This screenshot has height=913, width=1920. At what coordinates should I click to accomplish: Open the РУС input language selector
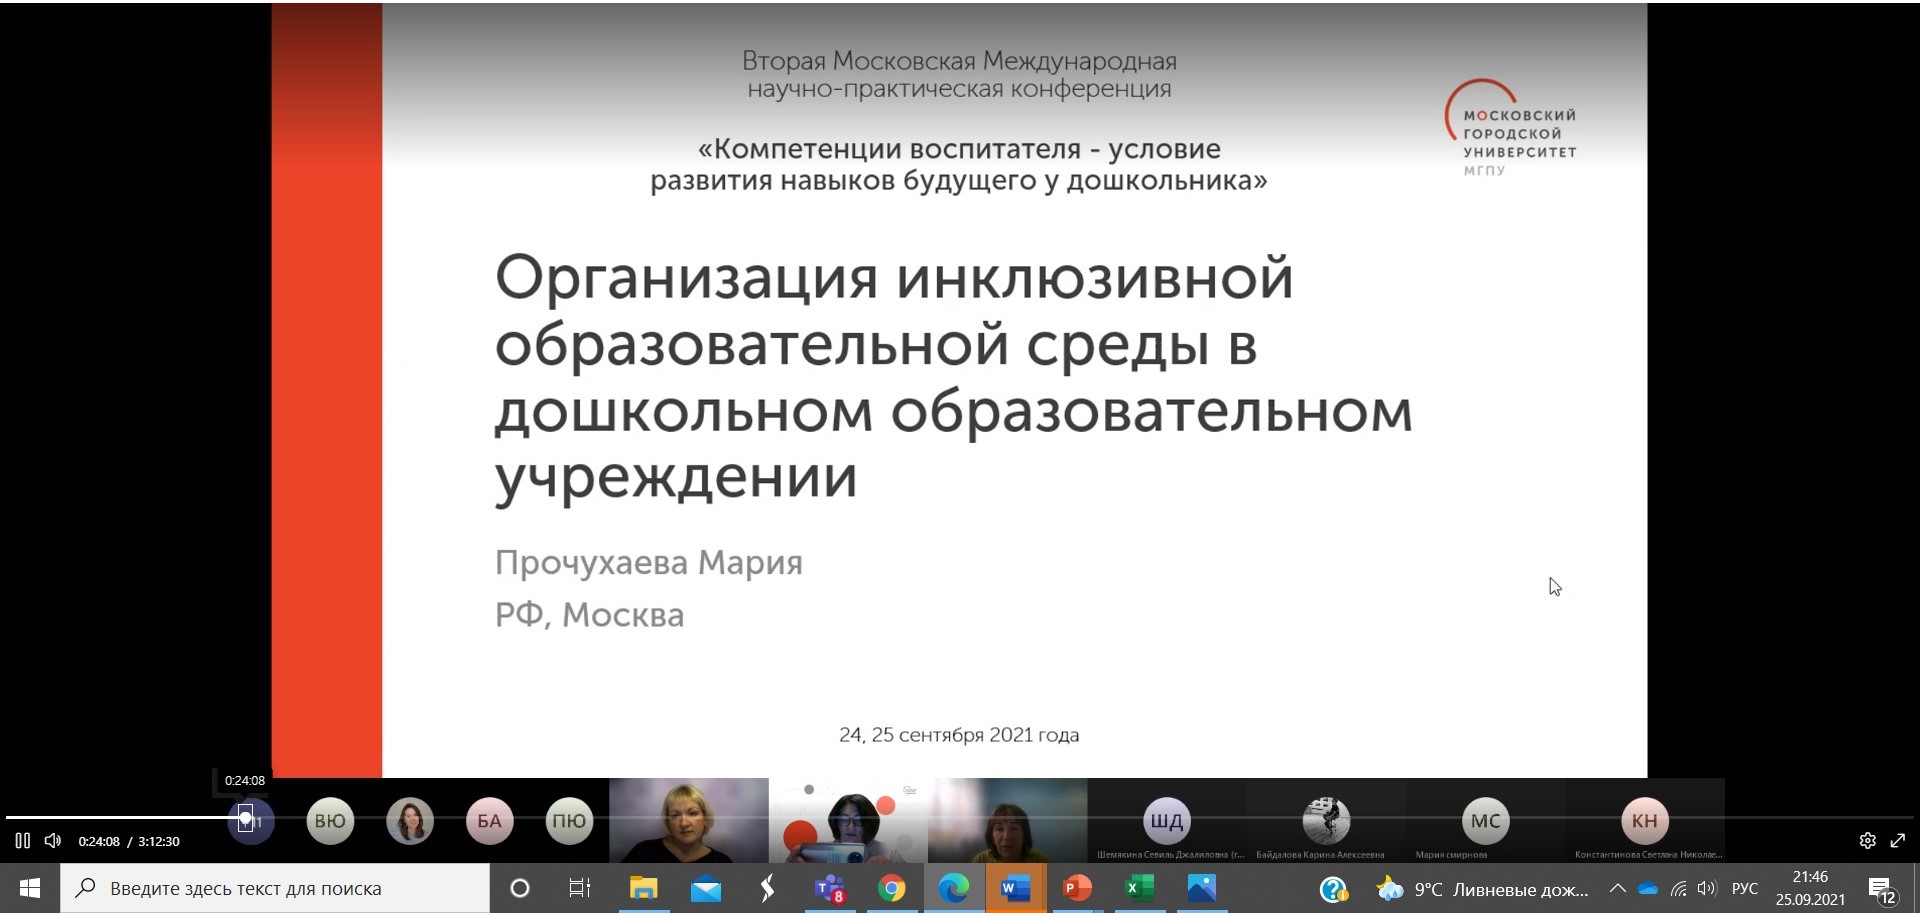(1745, 888)
